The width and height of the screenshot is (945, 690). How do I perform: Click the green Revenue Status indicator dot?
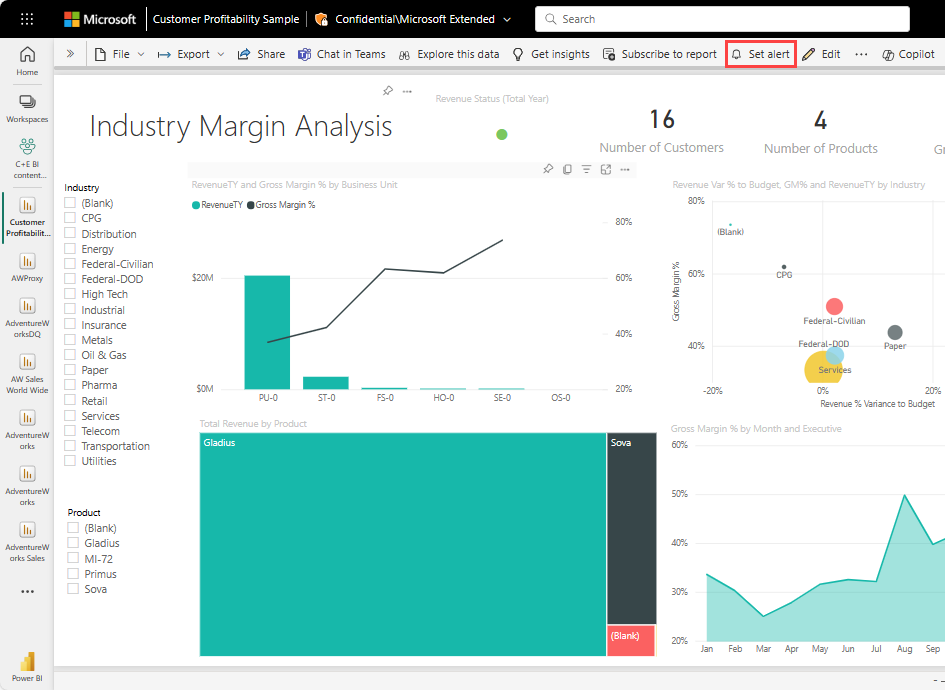pyautogui.click(x=501, y=134)
